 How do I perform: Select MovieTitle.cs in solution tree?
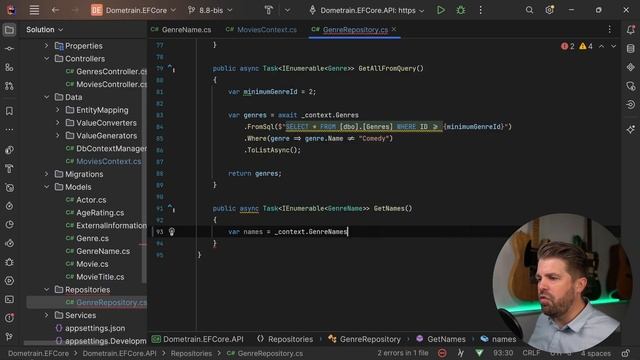coord(95,277)
